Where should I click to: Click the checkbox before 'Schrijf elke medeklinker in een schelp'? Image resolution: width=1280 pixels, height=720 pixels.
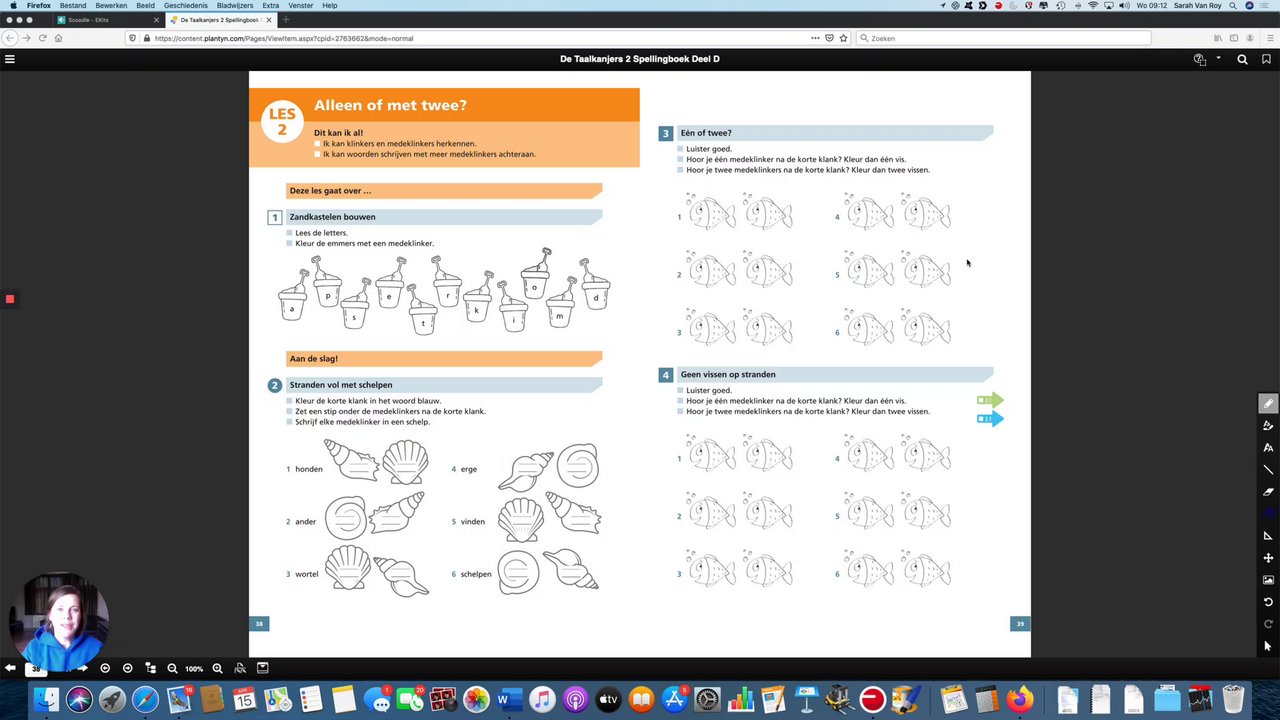pos(290,422)
